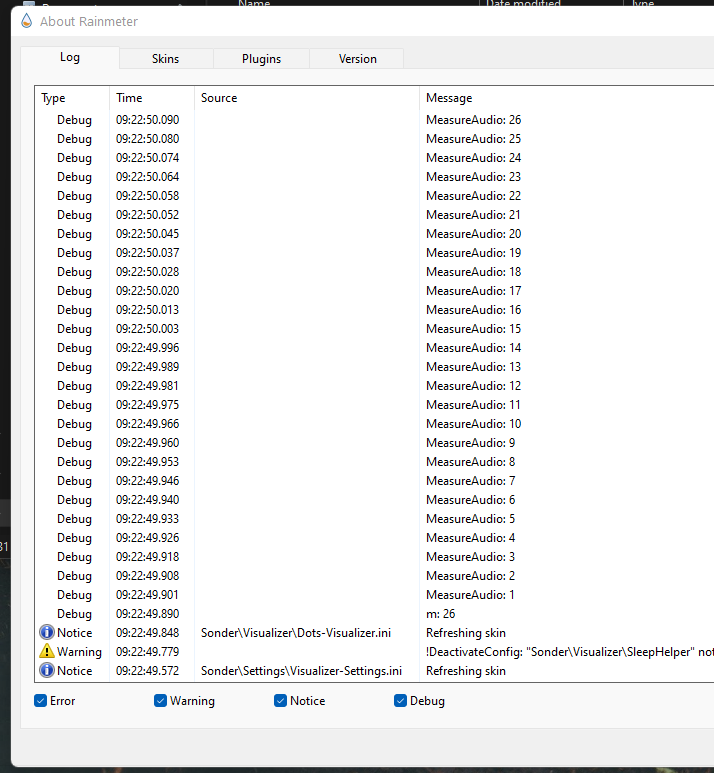This screenshot has height=773, width=714.
Task: Click the 'MeasureAudio: 15' message
Action: pos(473,328)
